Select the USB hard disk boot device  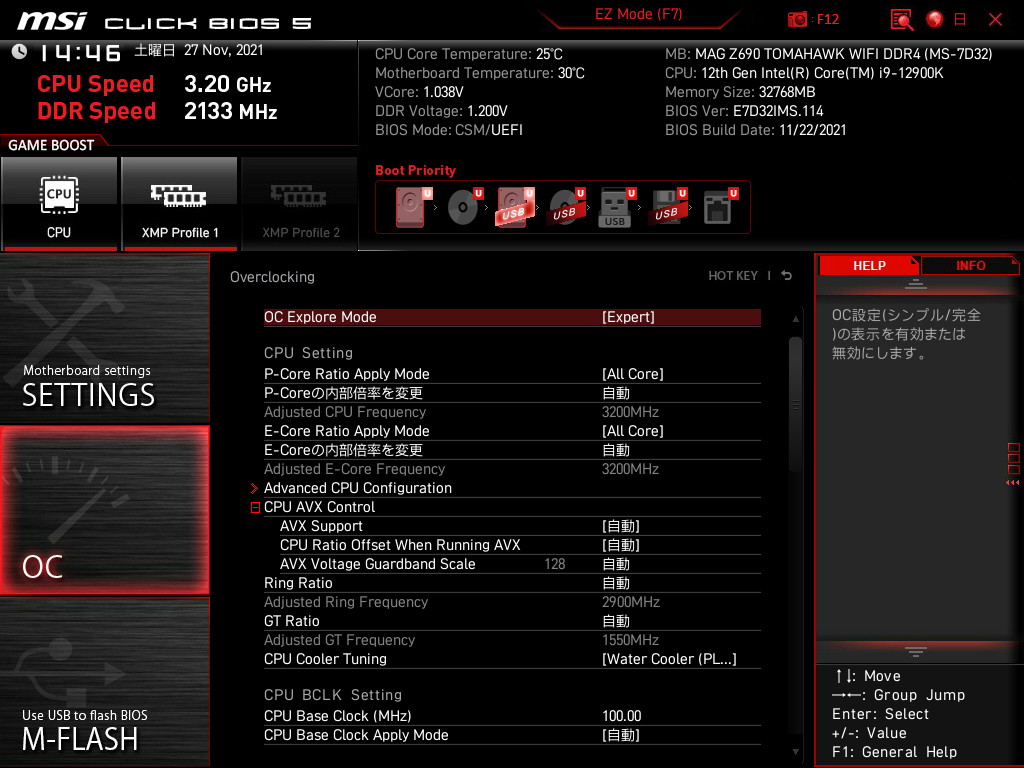[515, 207]
